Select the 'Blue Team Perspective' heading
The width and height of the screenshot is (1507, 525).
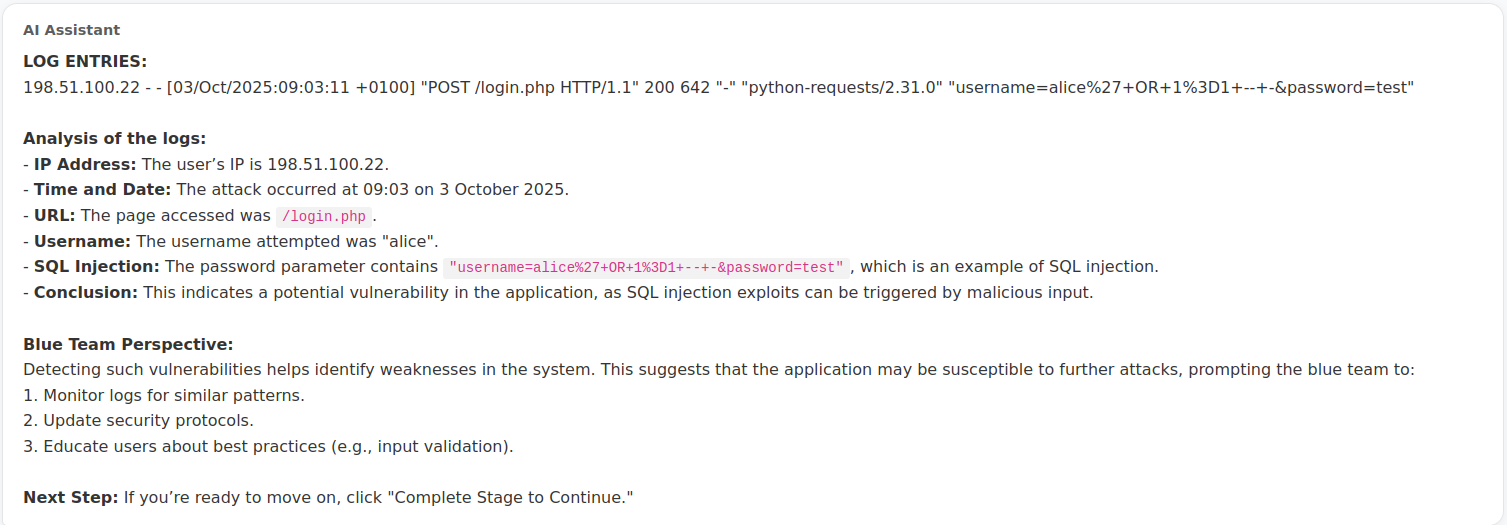[x=128, y=344]
